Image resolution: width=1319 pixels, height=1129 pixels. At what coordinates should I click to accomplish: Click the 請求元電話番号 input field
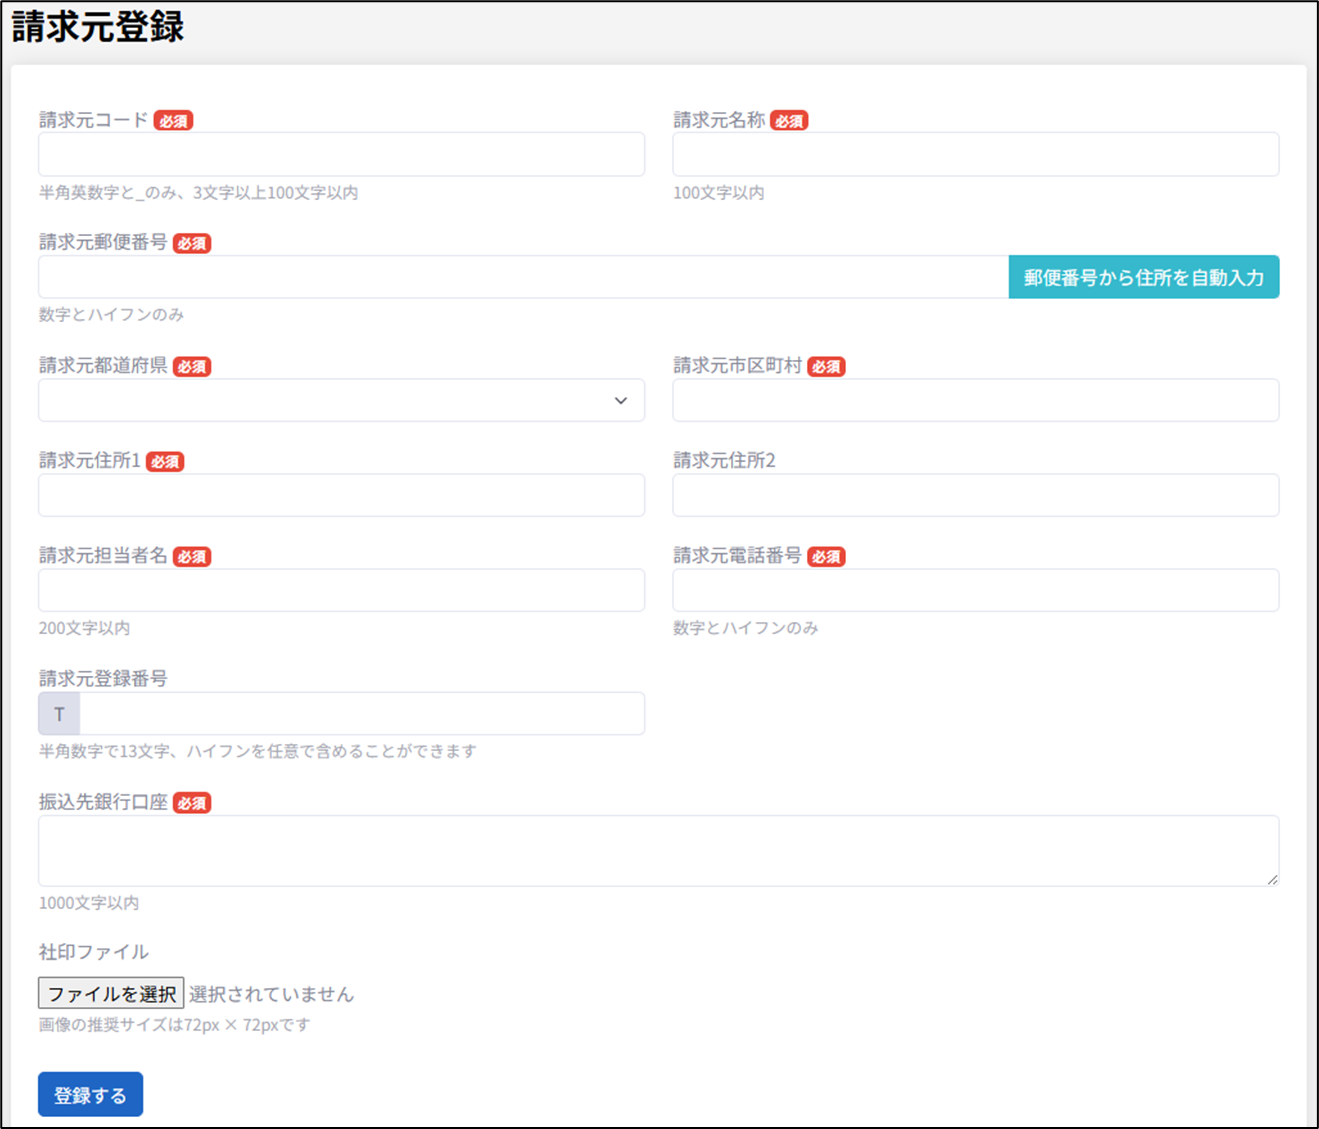coord(975,590)
